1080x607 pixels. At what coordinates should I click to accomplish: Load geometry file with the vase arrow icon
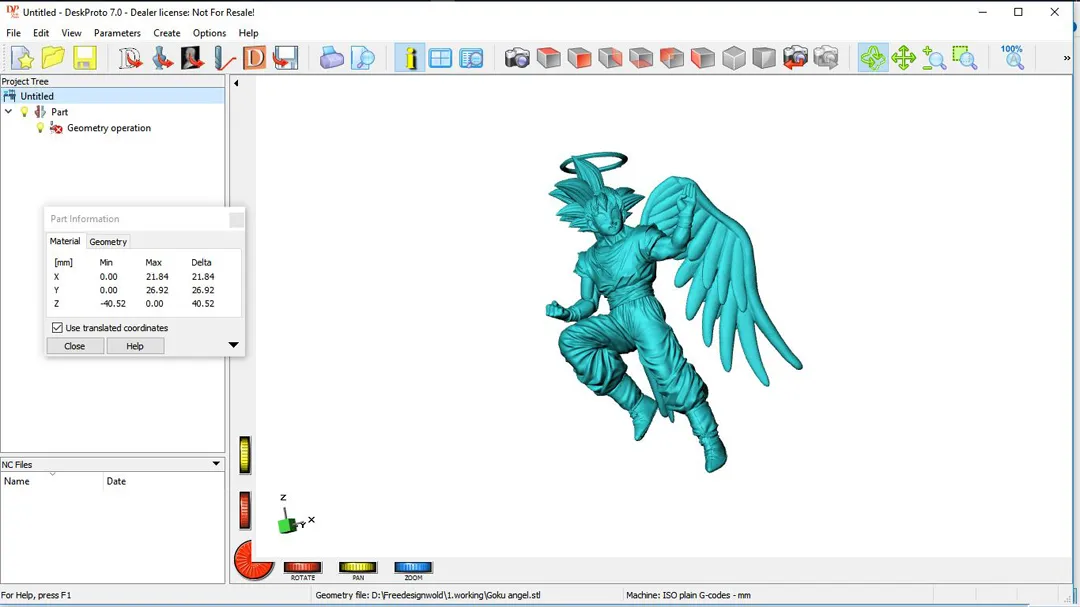click(162, 58)
